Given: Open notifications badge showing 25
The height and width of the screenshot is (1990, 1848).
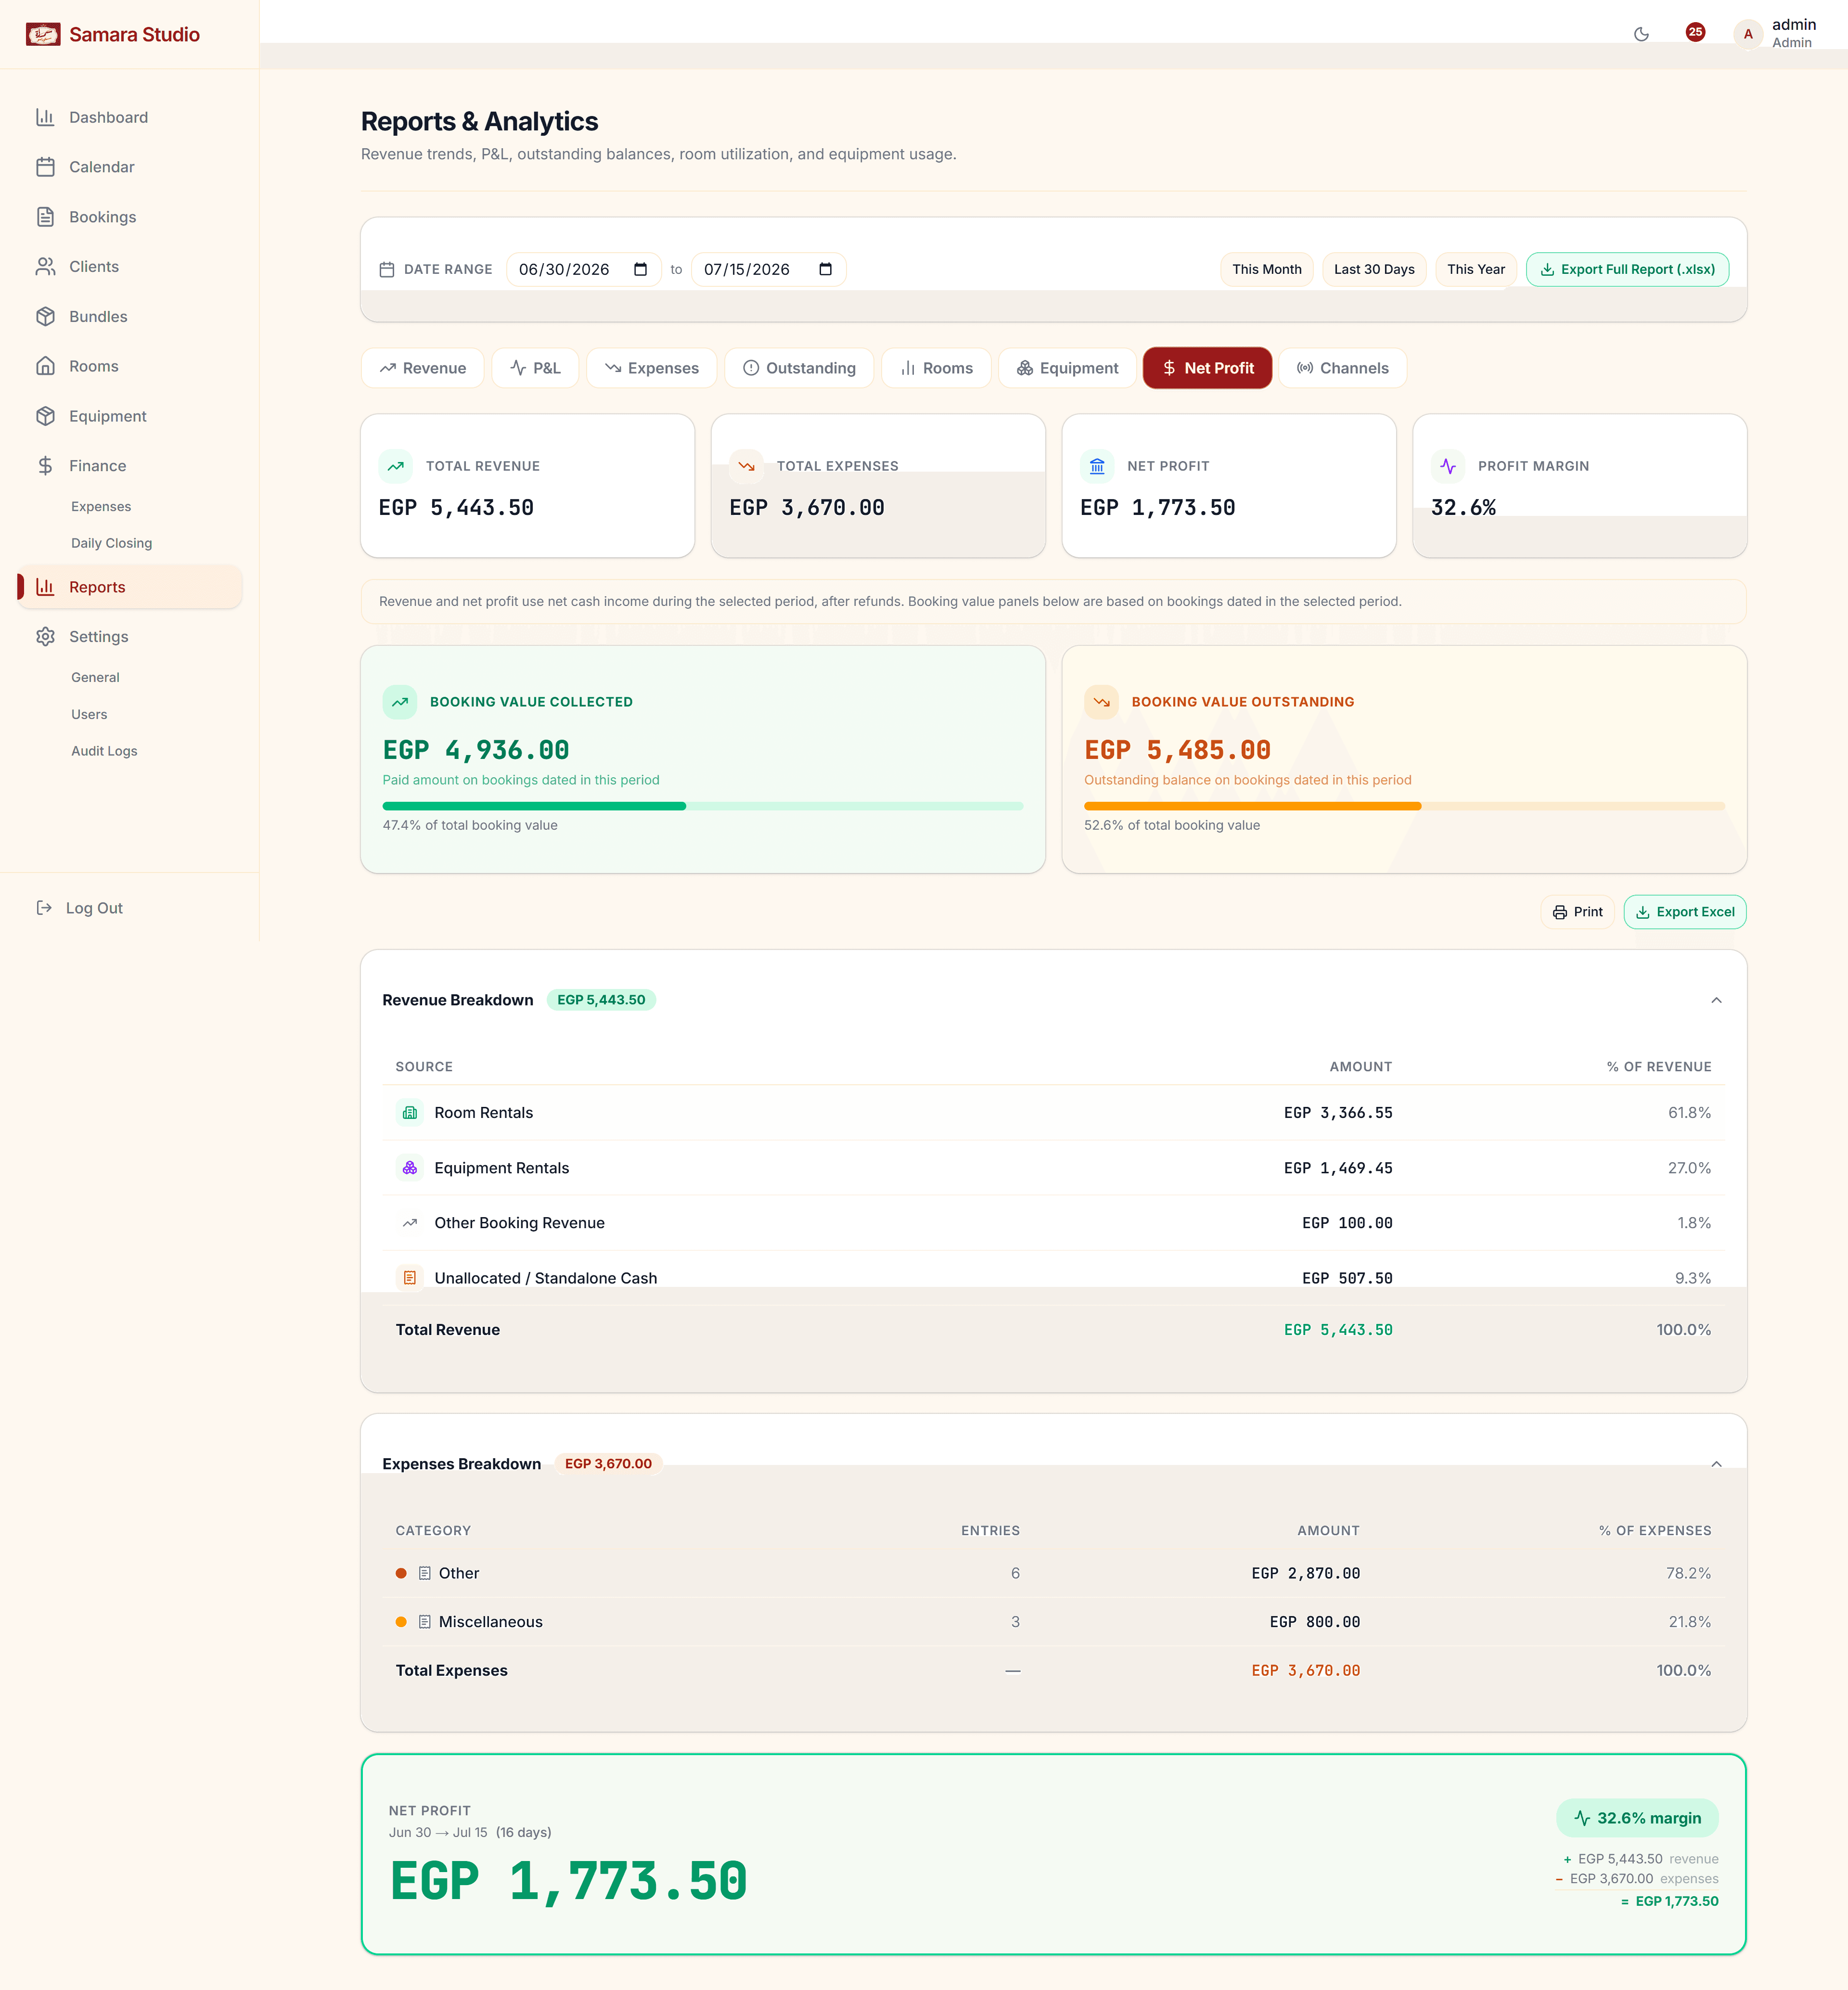Looking at the screenshot, I should coord(1695,32).
